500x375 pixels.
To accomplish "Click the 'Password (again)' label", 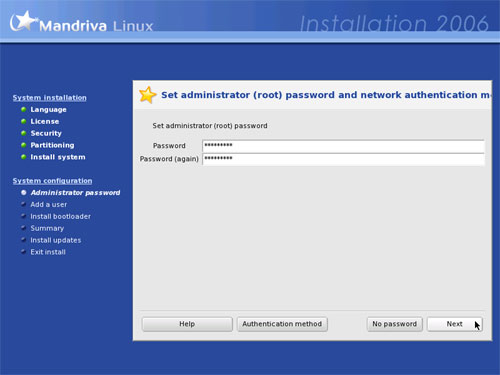I will pos(169,159).
